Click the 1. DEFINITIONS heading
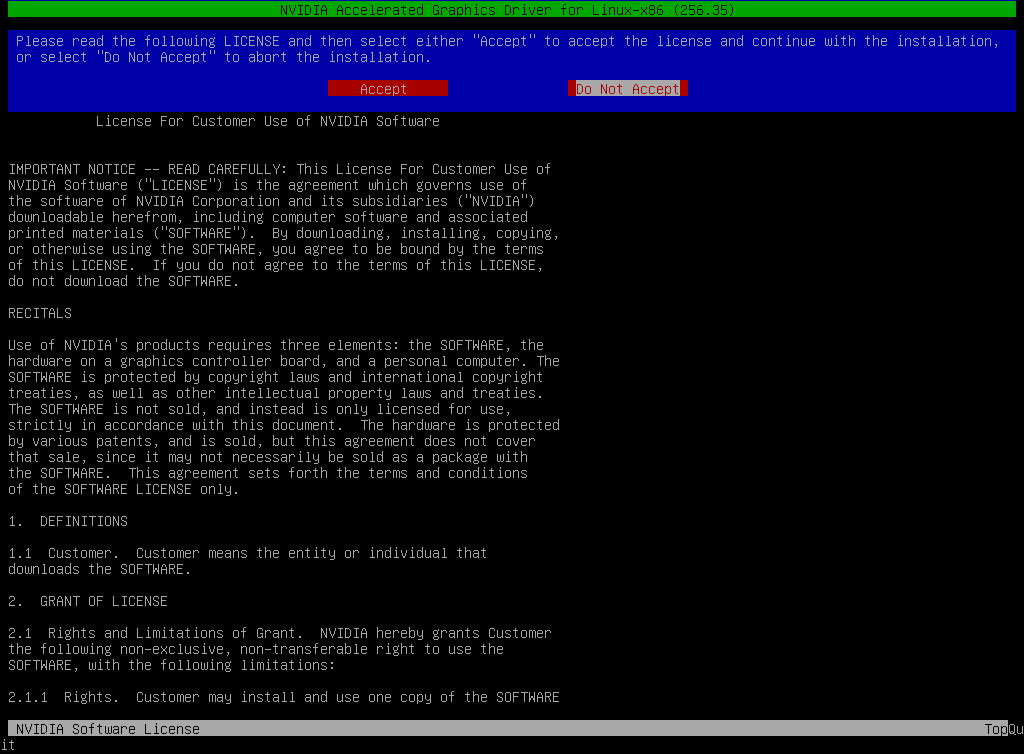Viewport: 1024px width, 754px height. 68,522
